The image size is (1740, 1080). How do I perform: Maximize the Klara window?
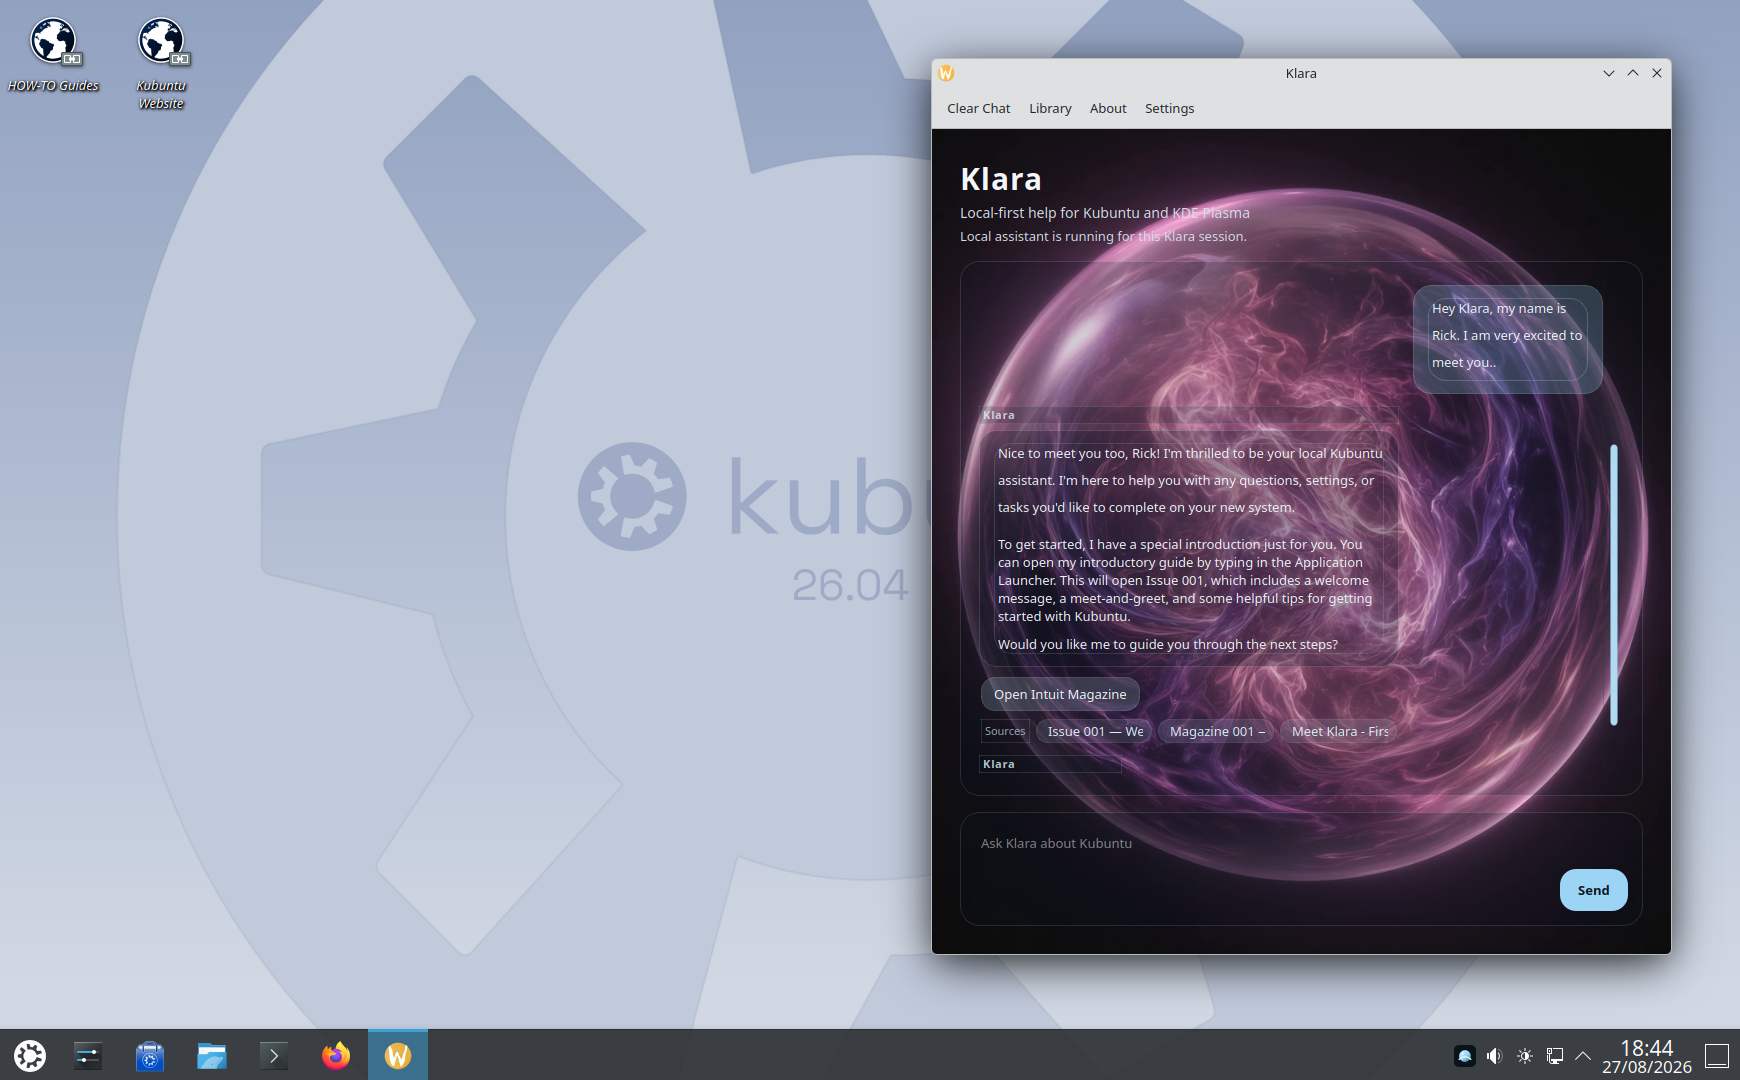(1632, 73)
